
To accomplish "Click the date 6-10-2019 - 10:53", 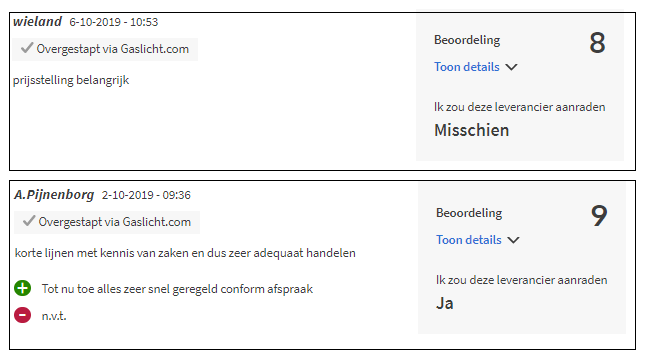I will [113, 22].
